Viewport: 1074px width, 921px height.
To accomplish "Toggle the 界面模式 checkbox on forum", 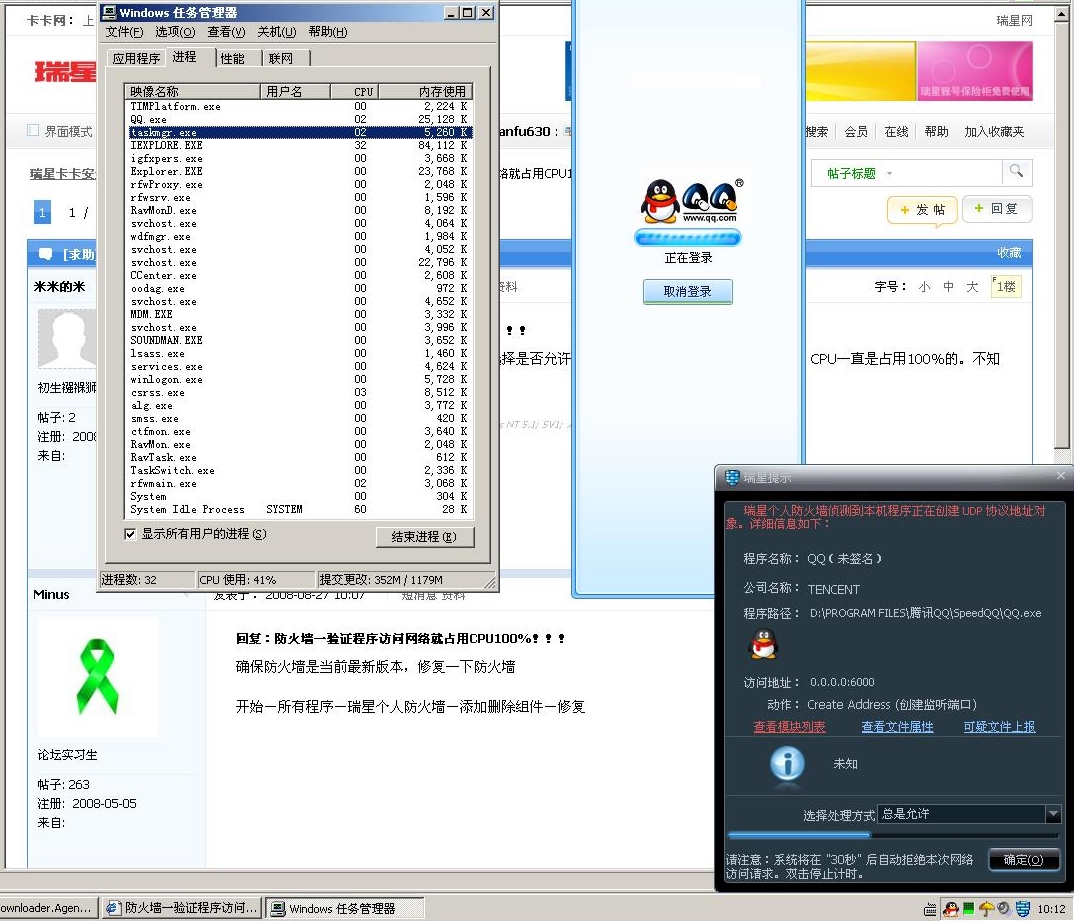I will coord(33,130).
